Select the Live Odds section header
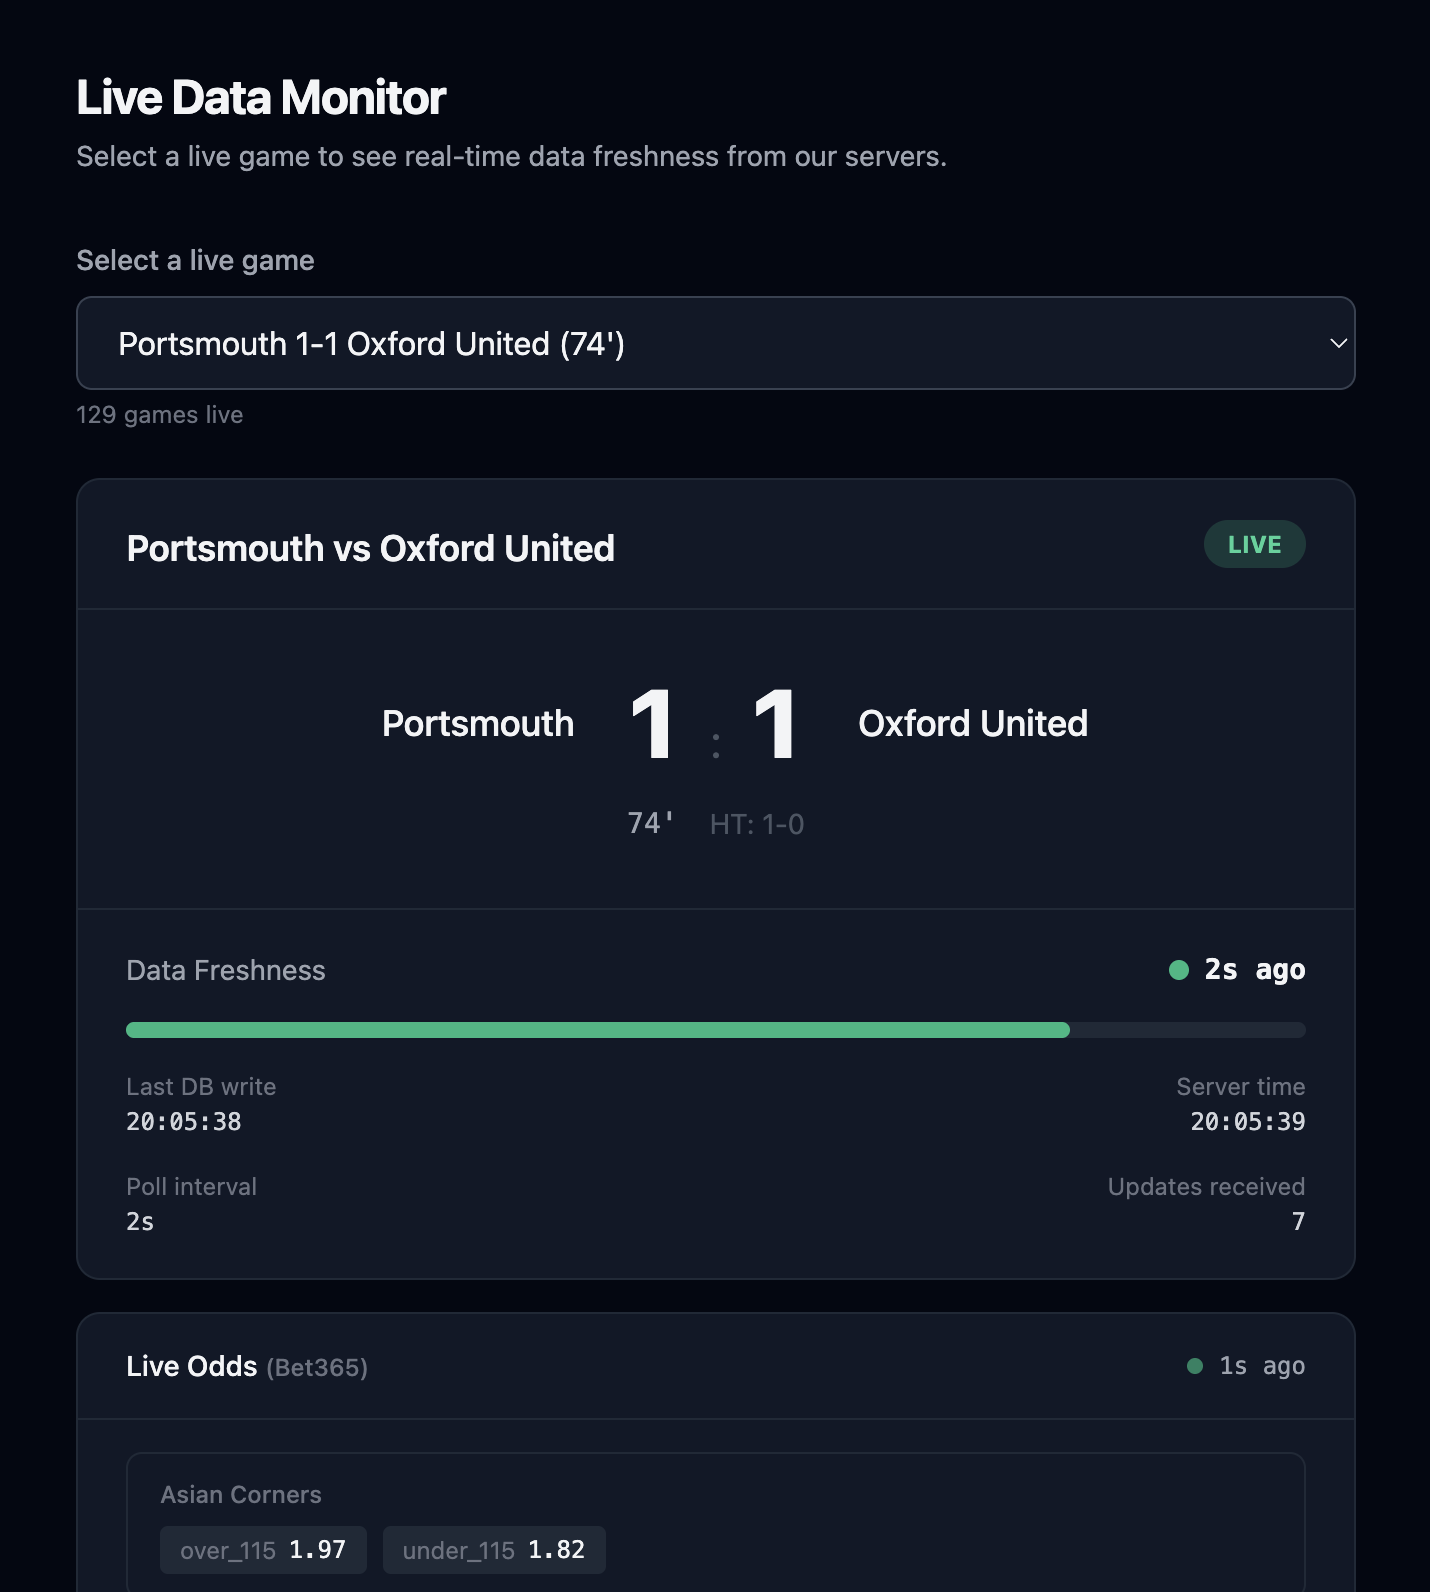This screenshot has width=1430, height=1592. (x=193, y=1365)
